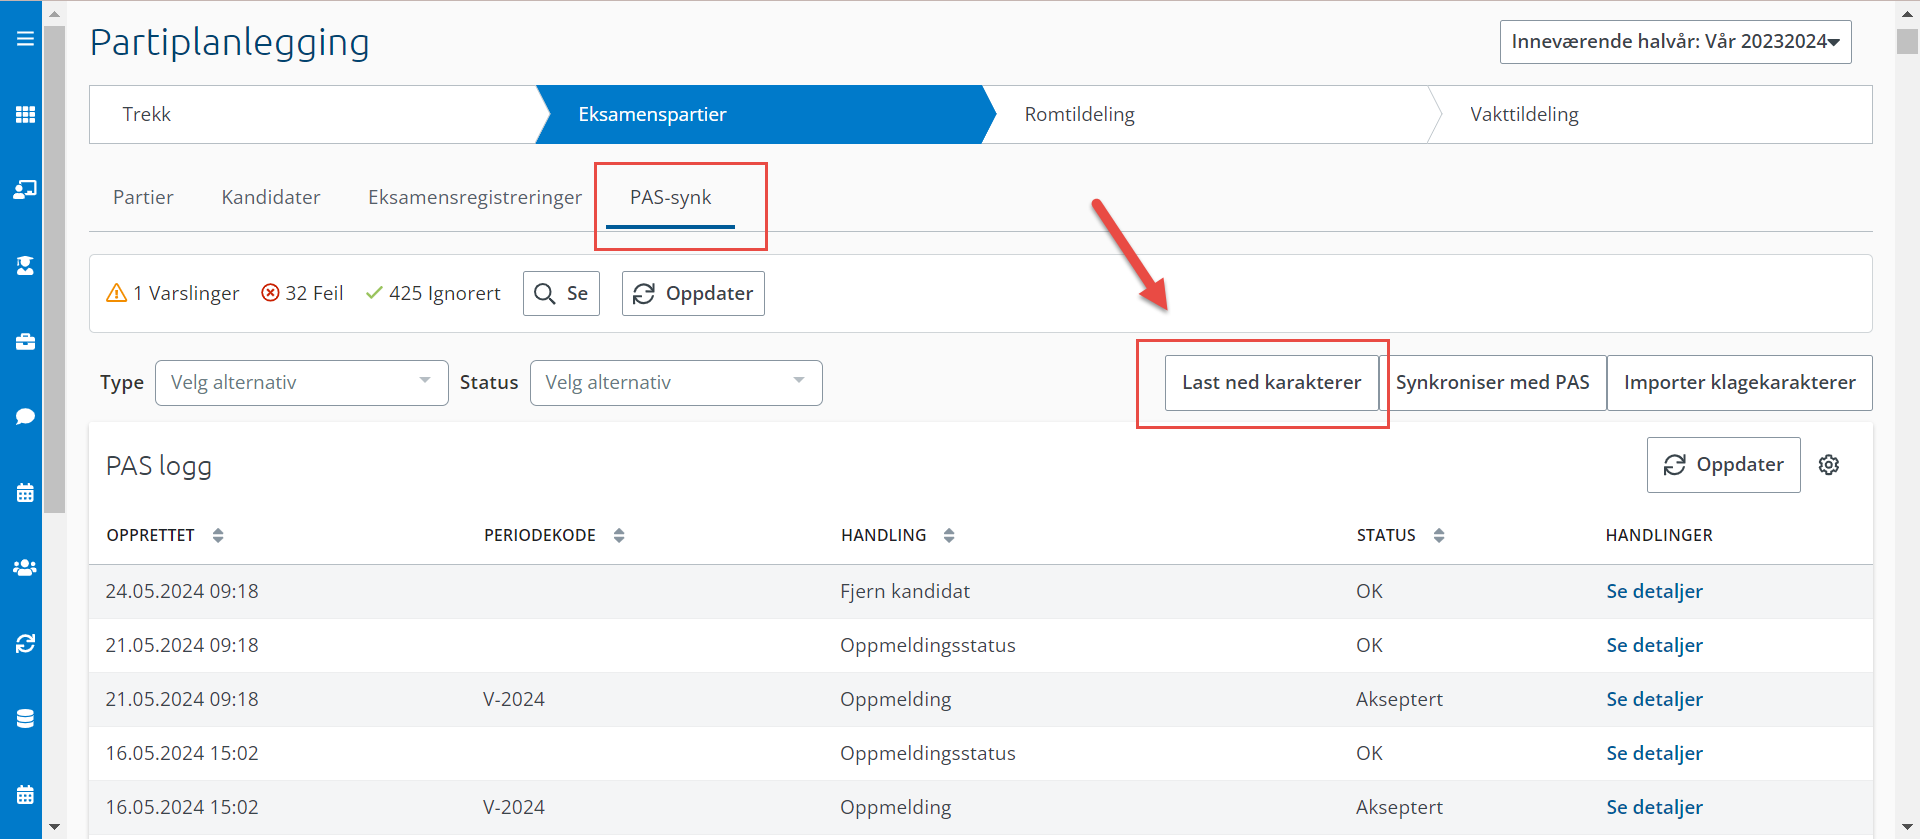Click the group of people icon
The width and height of the screenshot is (1920, 839).
click(x=25, y=567)
